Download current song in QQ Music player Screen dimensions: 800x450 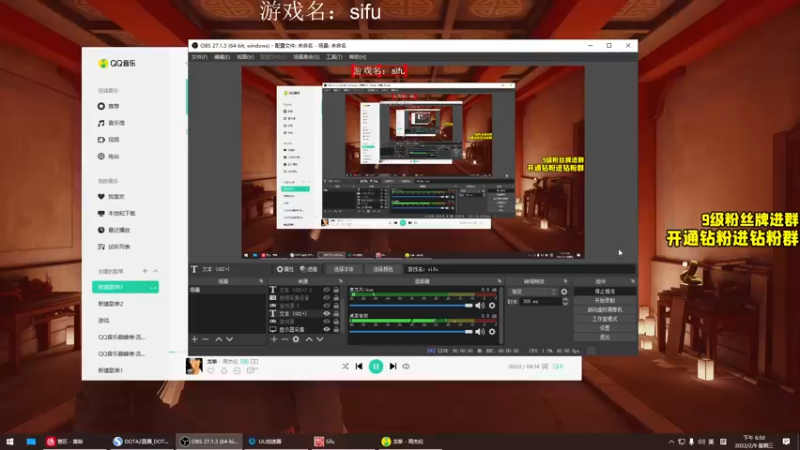[x=224, y=371]
